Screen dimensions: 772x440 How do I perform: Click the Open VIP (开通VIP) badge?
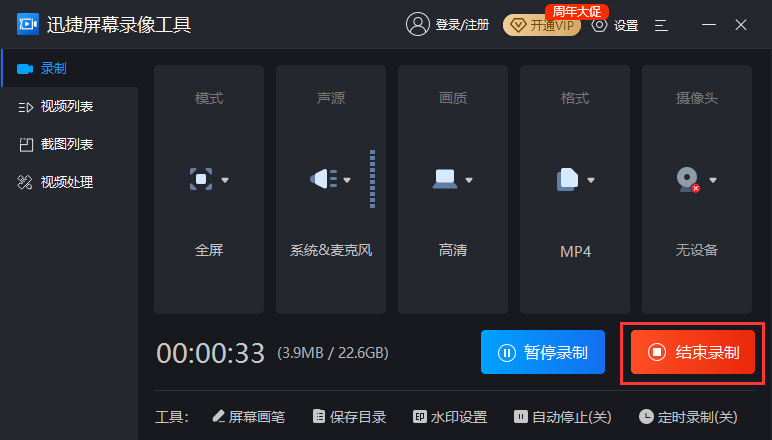point(541,26)
